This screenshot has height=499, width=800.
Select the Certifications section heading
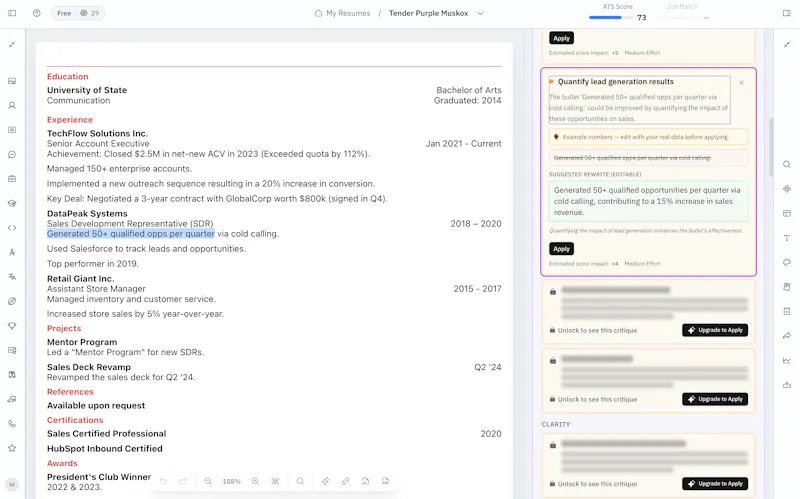click(75, 420)
